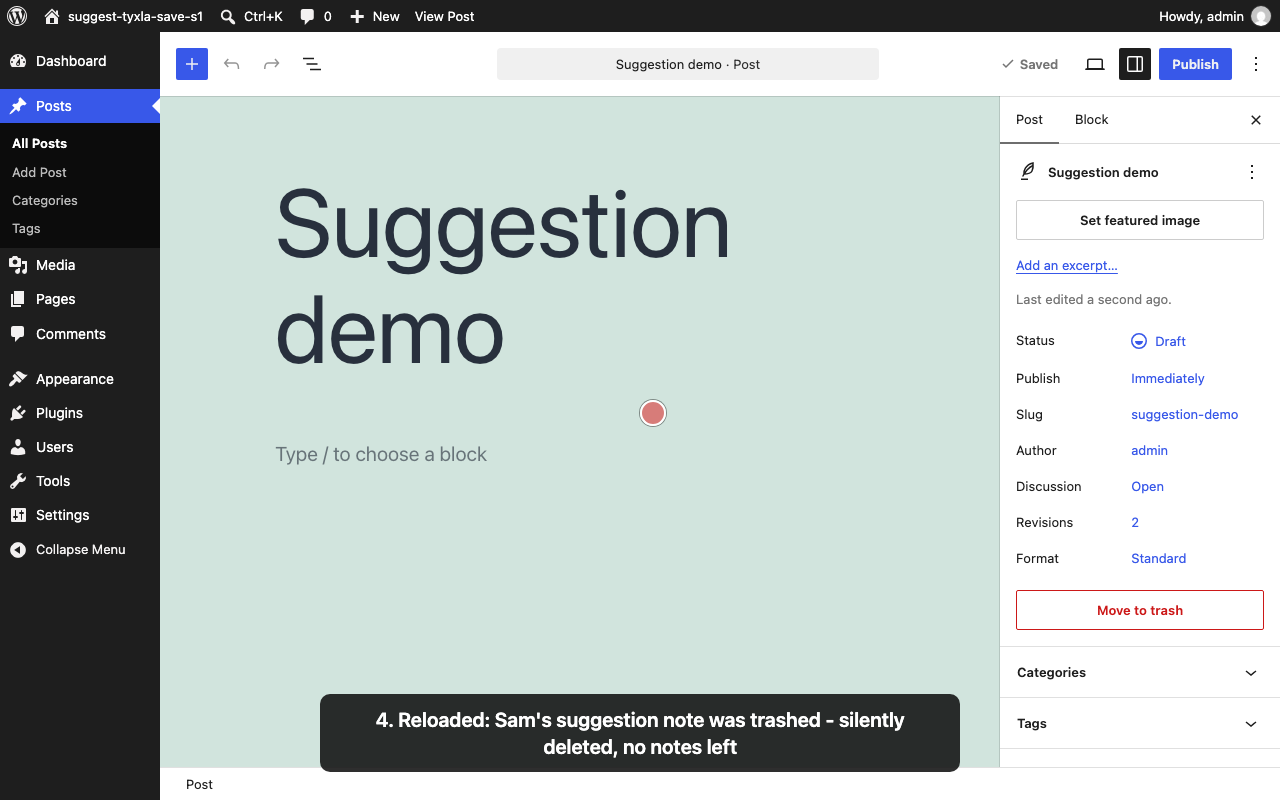Toggle the Settings sidebar panel icon
Screen dimensions: 1280x800
click(x=1135, y=64)
